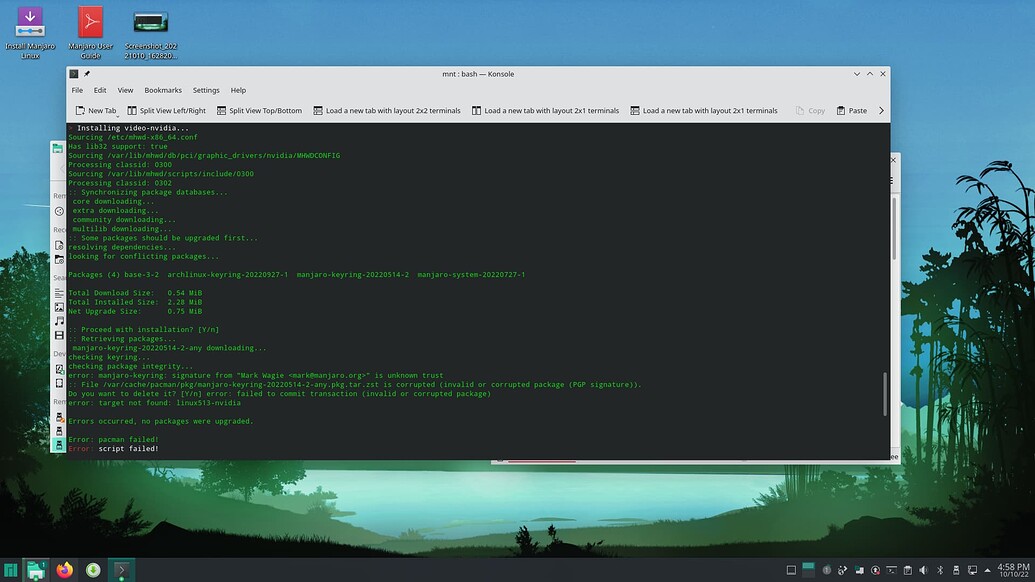Screen dimensions: 1035x582
Task: Expand the overflow toolbar chevron in Konsole
Action: (x=881, y=110)
